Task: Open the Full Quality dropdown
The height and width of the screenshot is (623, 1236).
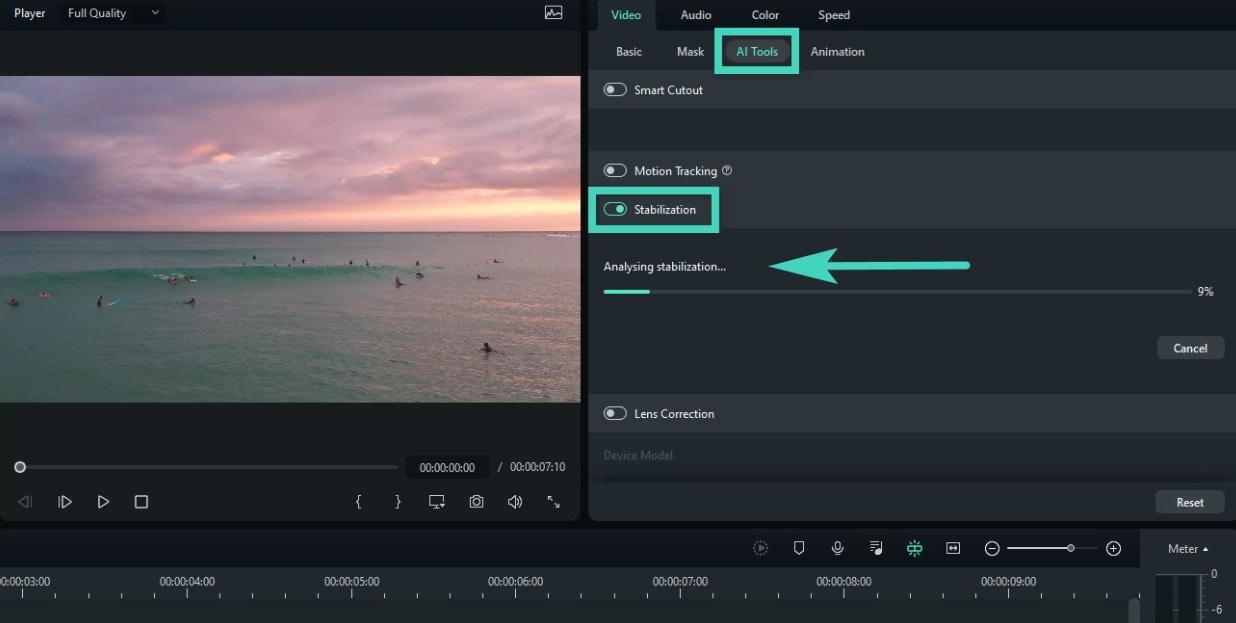Action: pos(112,13)
